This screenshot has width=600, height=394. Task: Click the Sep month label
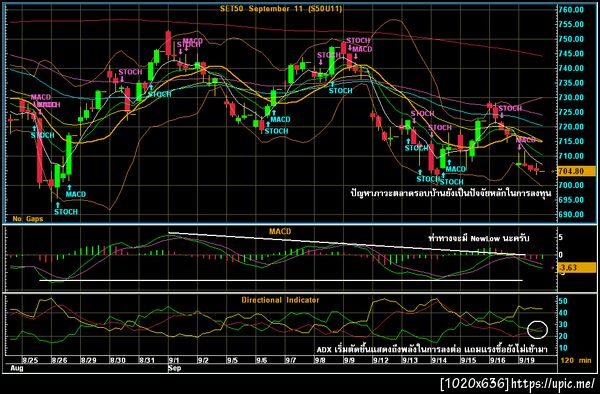(174, 368)
